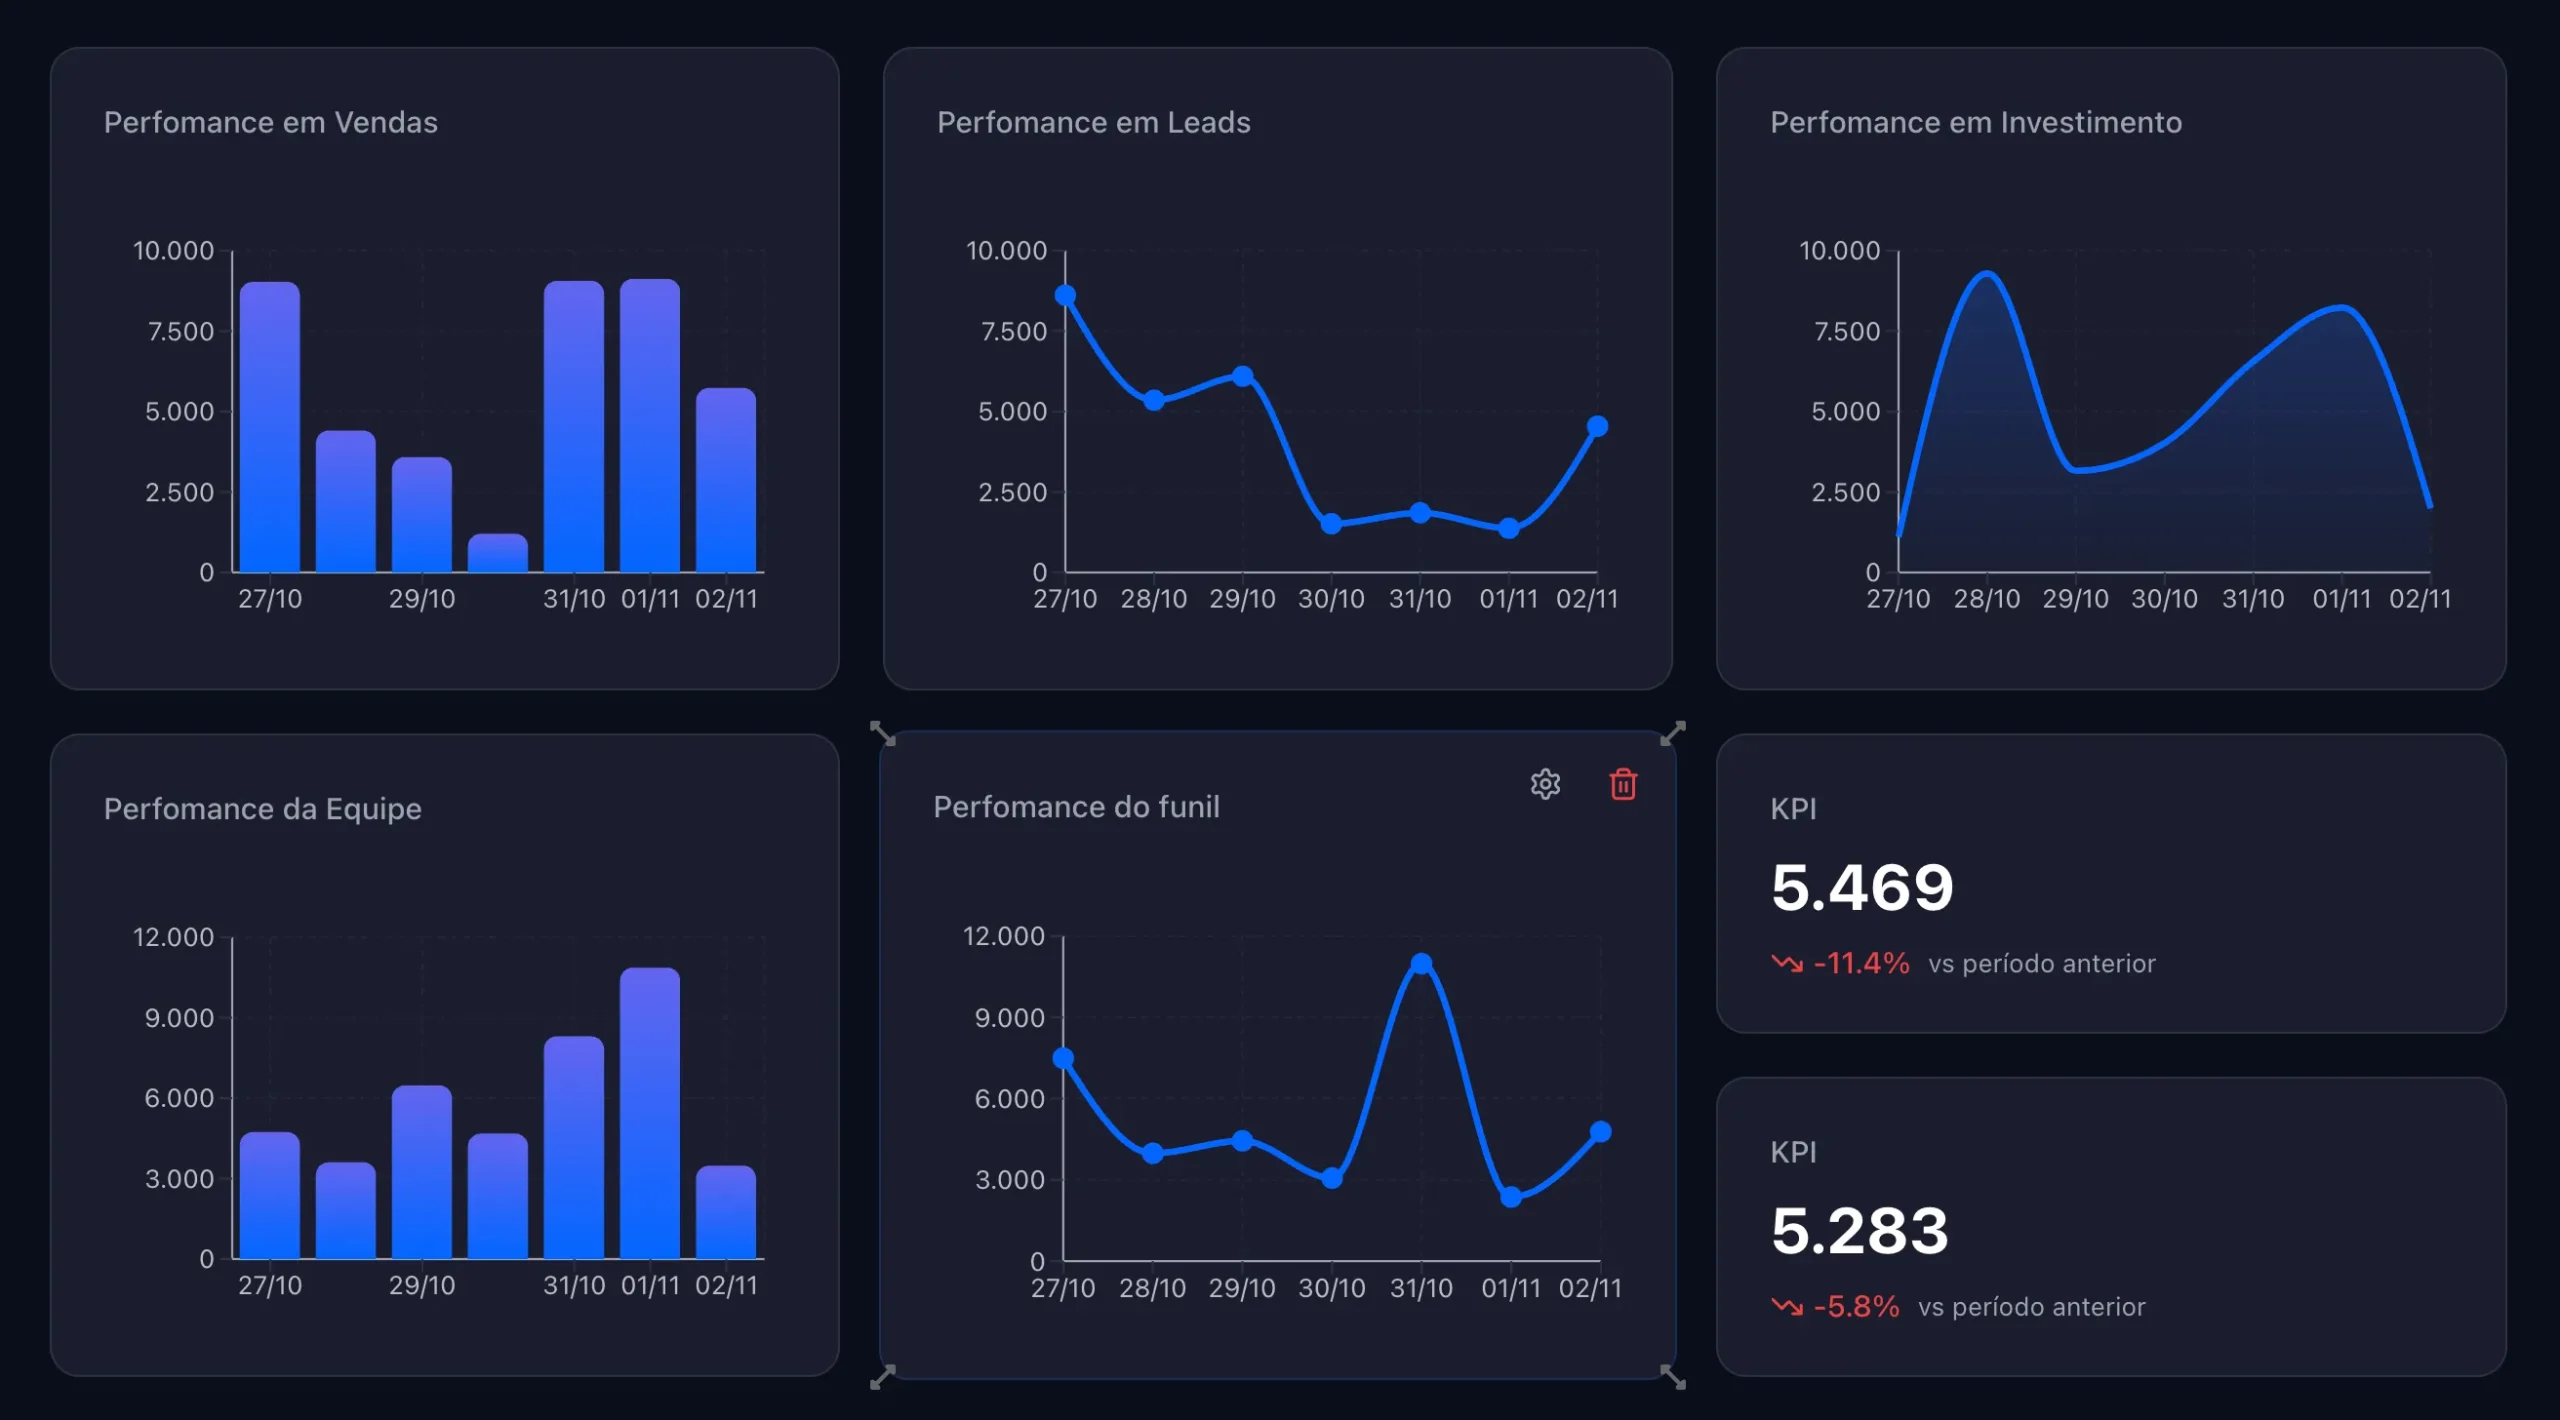2560x1420 pixels.
Task: Click red downtrend arrow on 5.283 KPI
Action: (x=1786, y=1306)
